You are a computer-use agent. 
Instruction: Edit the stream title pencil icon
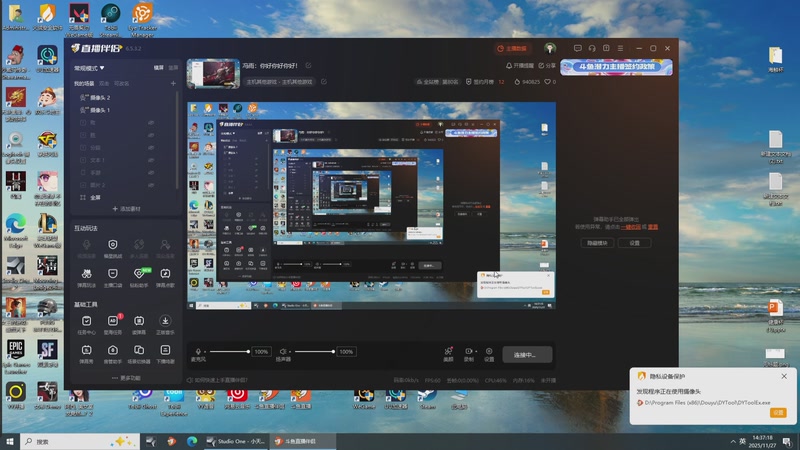tap(309, 65)
